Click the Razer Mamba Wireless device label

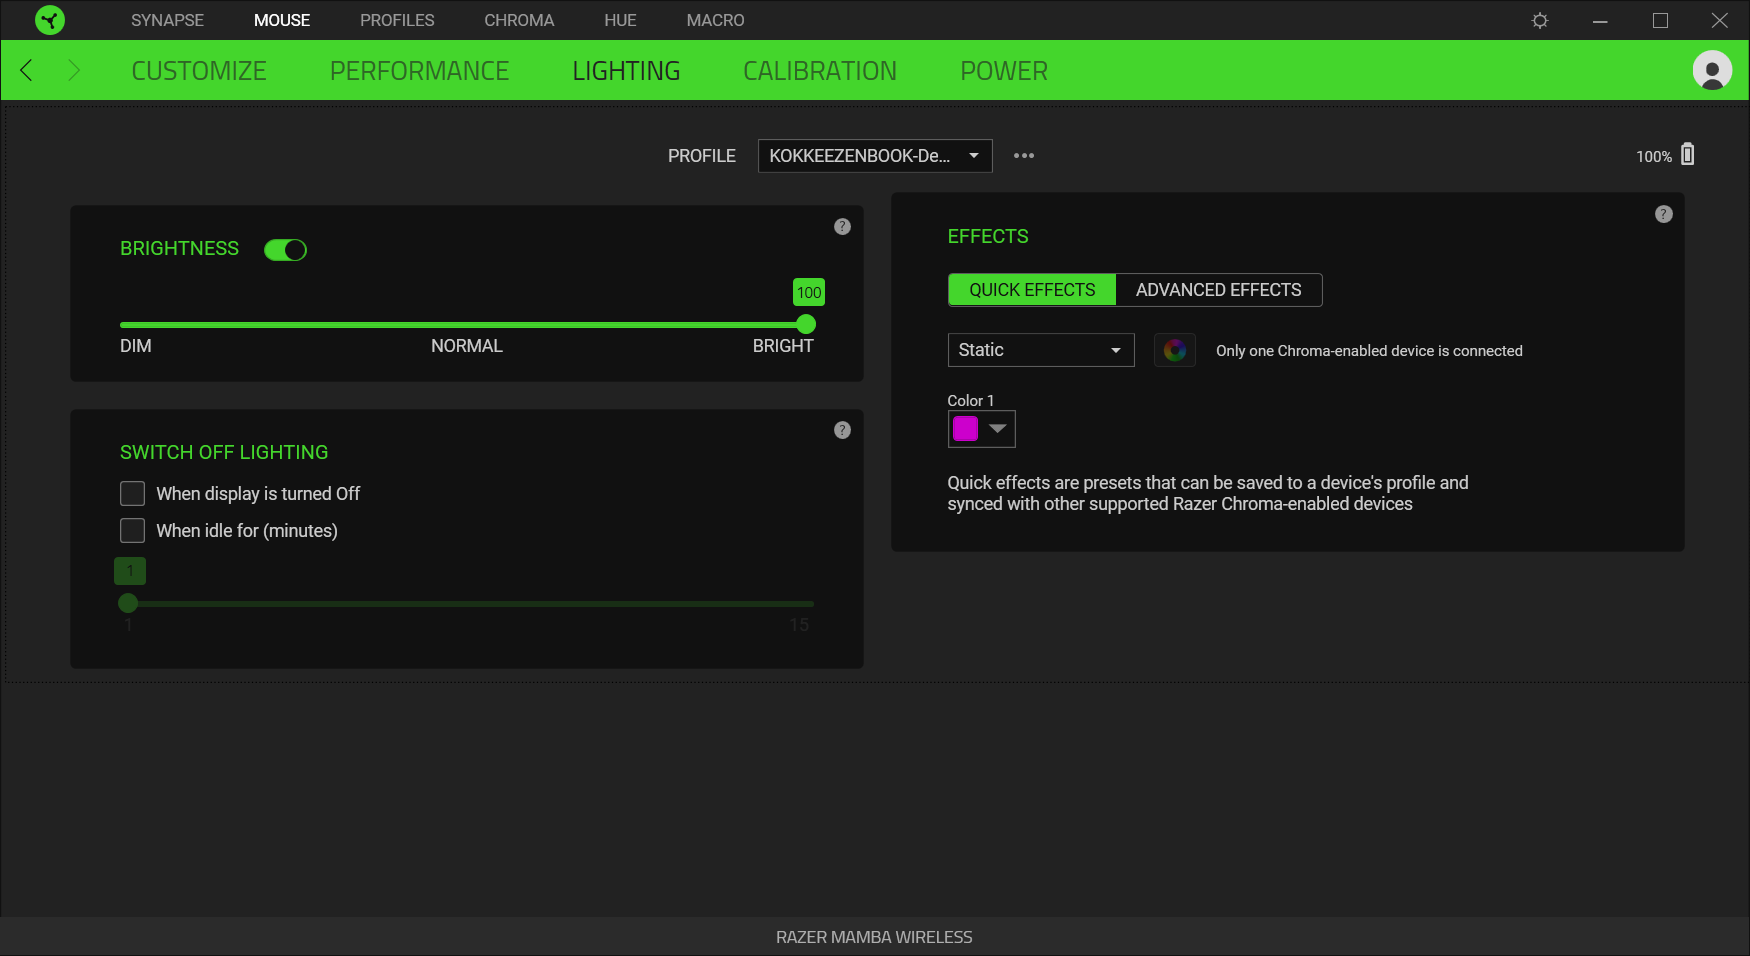click(874, 937)
